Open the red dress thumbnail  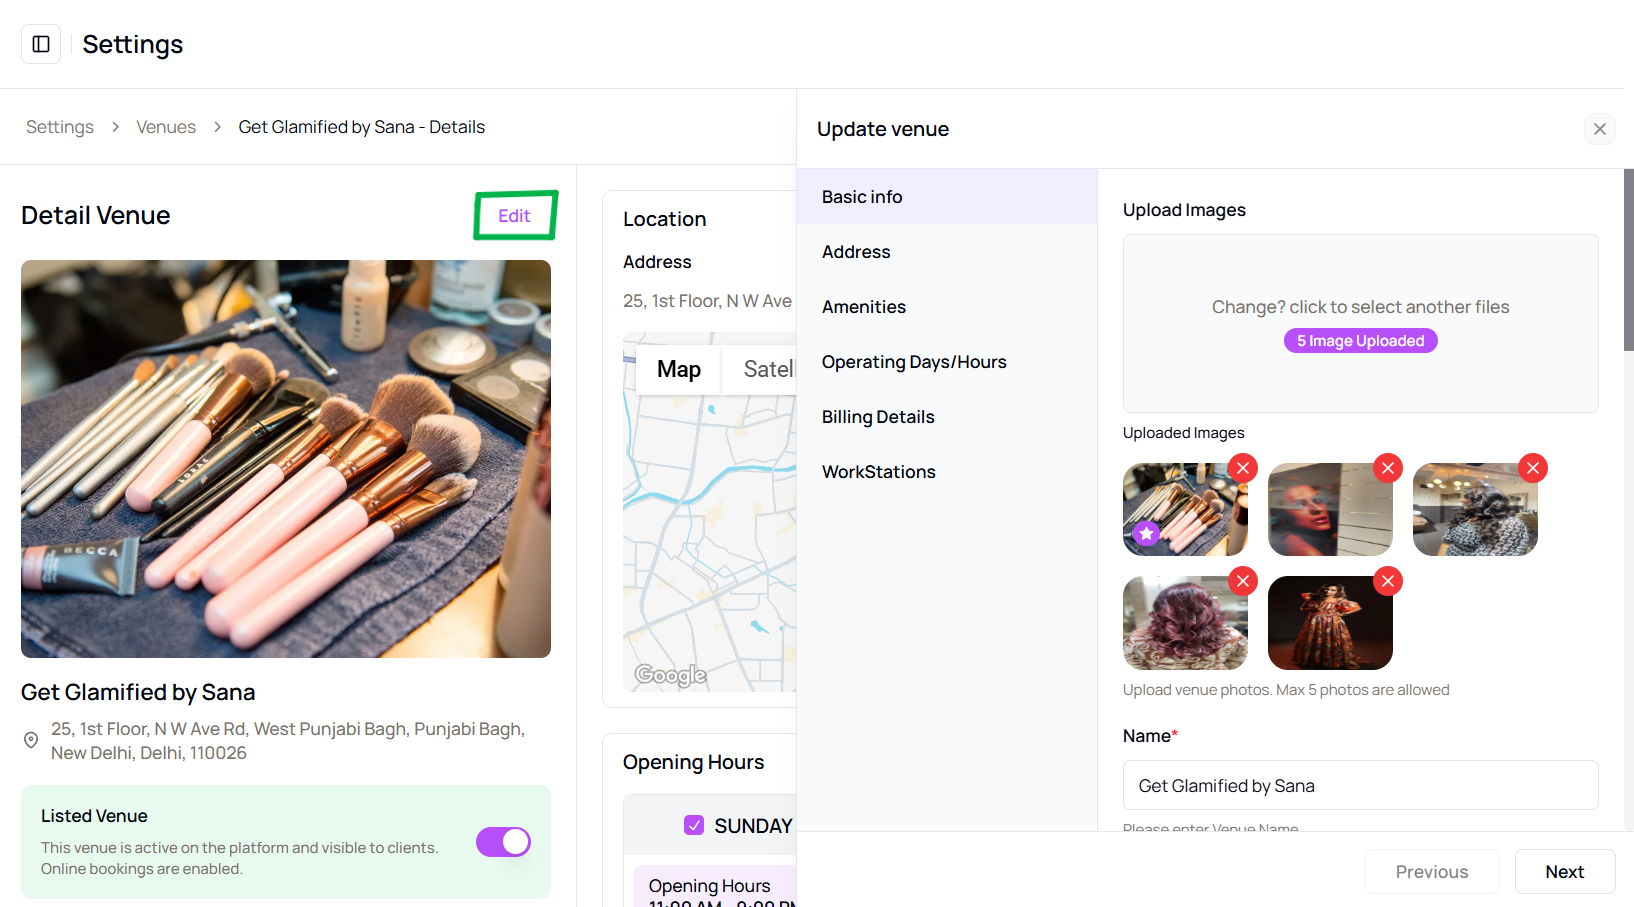point(1330,623)
